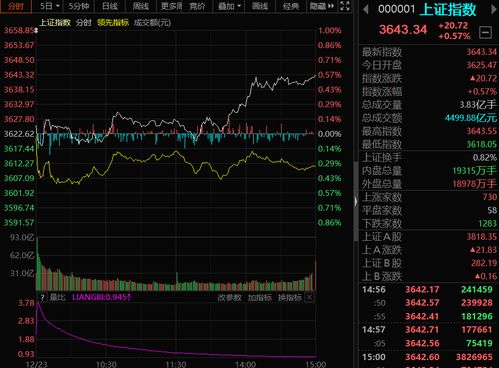Click the 12/23 date axis label
Viewport: 499px width, 368px height.
click(x=37, y=364)
